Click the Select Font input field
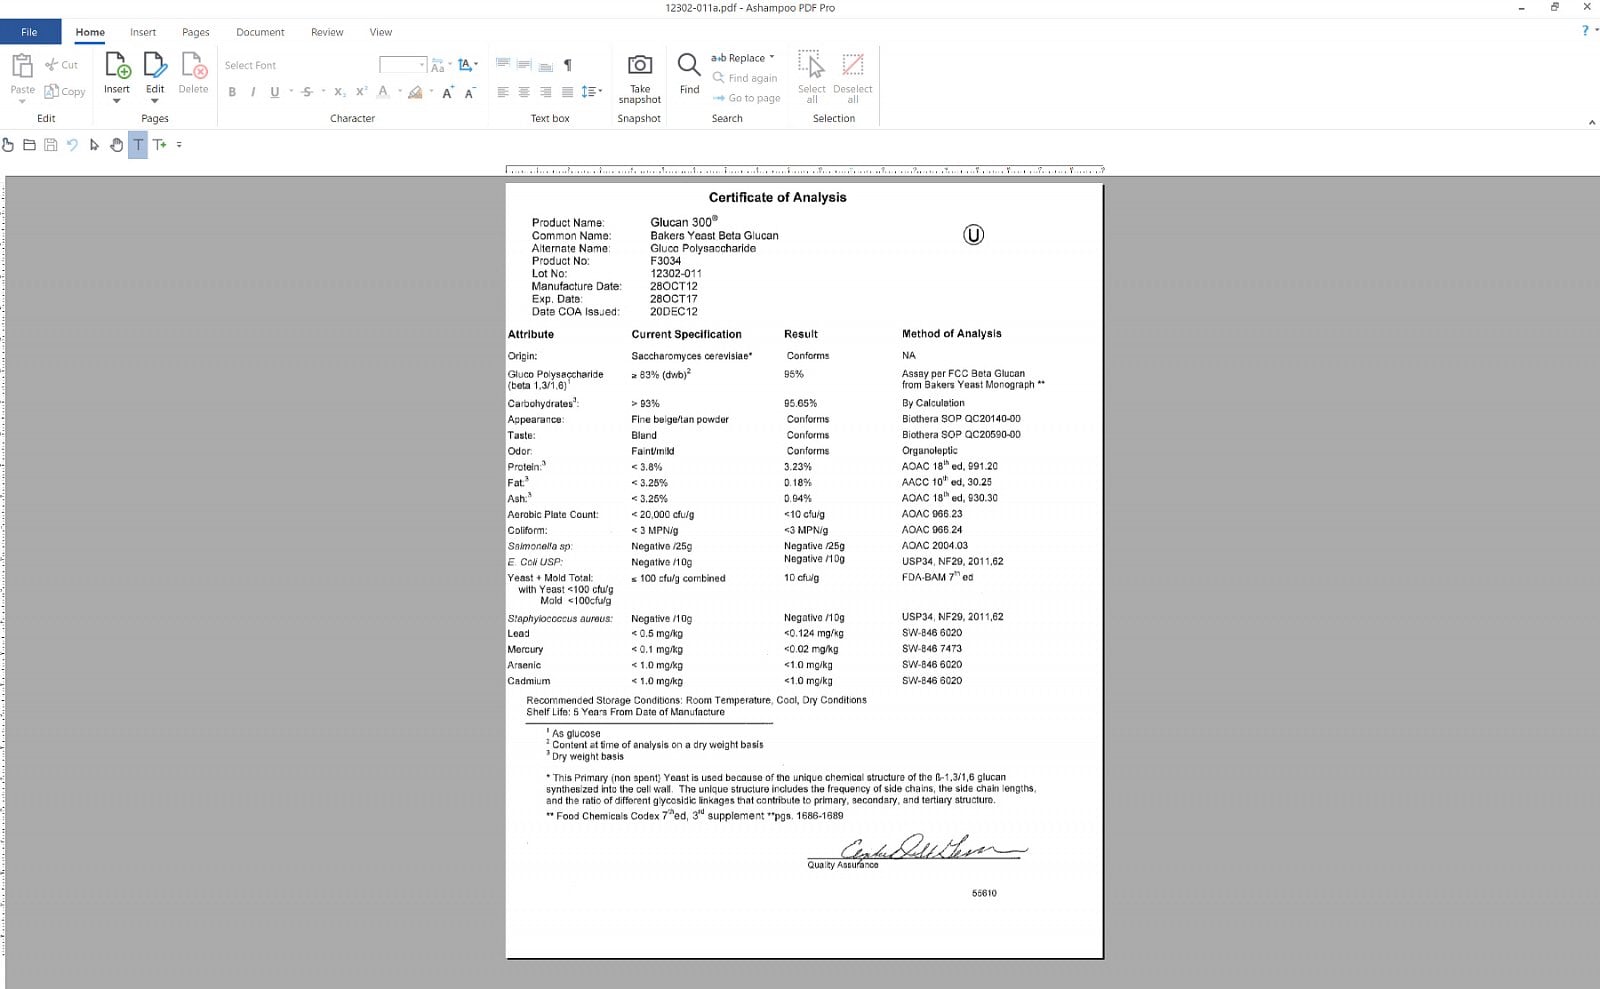 point(298,65)
